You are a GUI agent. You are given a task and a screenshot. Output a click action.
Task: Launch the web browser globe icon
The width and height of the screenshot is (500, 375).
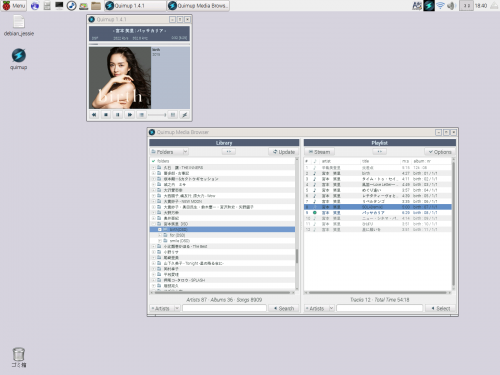coord(35,6)
